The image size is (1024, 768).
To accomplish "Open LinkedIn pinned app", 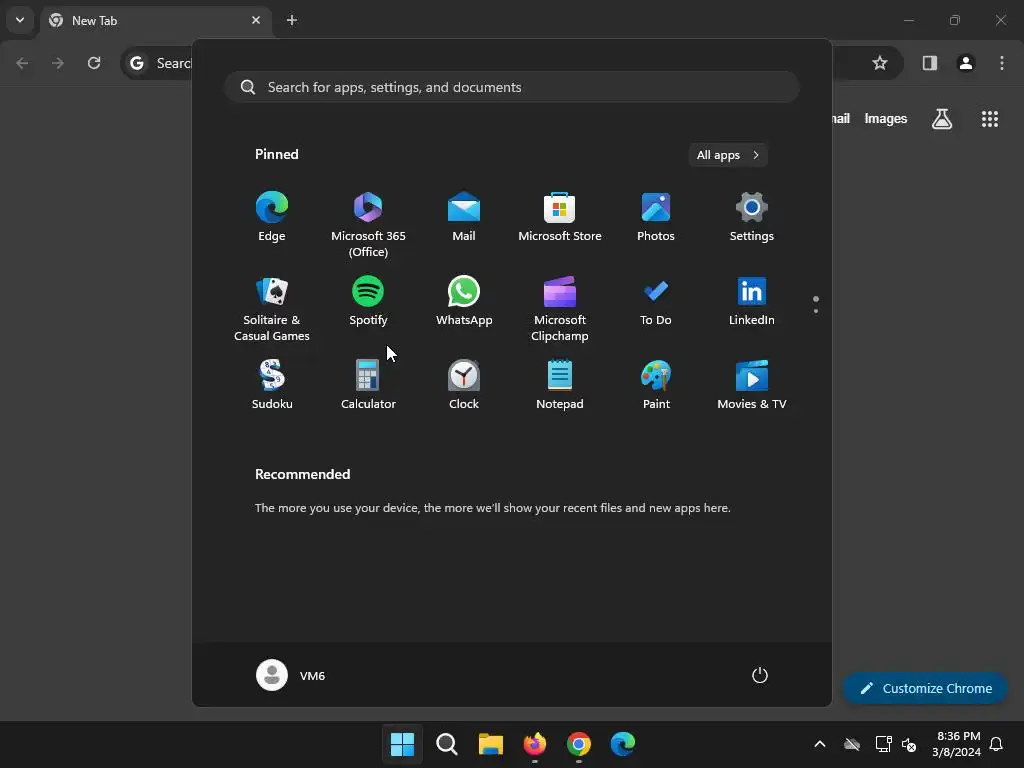I will [752, 301].
